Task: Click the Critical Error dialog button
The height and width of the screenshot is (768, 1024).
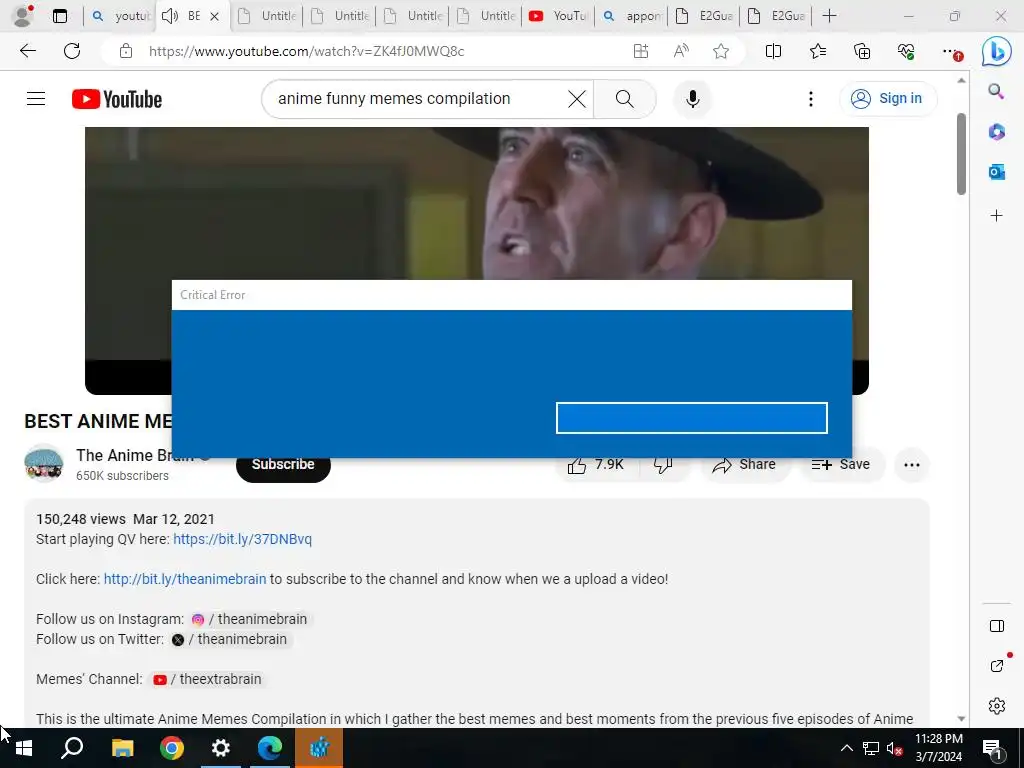Action: click(692, 418)
